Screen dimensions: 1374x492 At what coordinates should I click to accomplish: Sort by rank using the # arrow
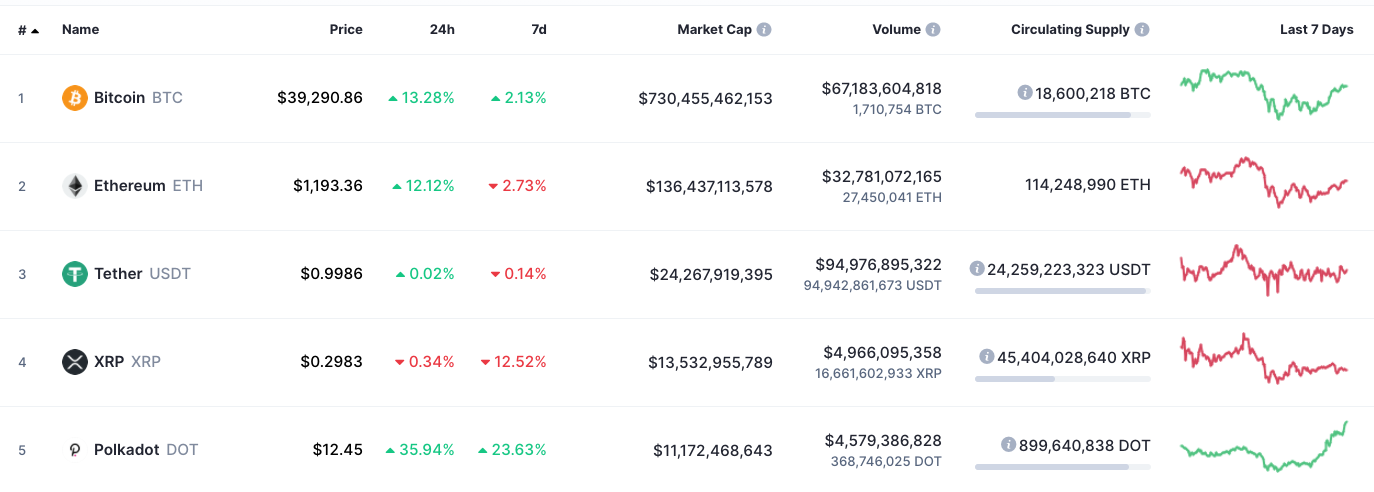29,30
